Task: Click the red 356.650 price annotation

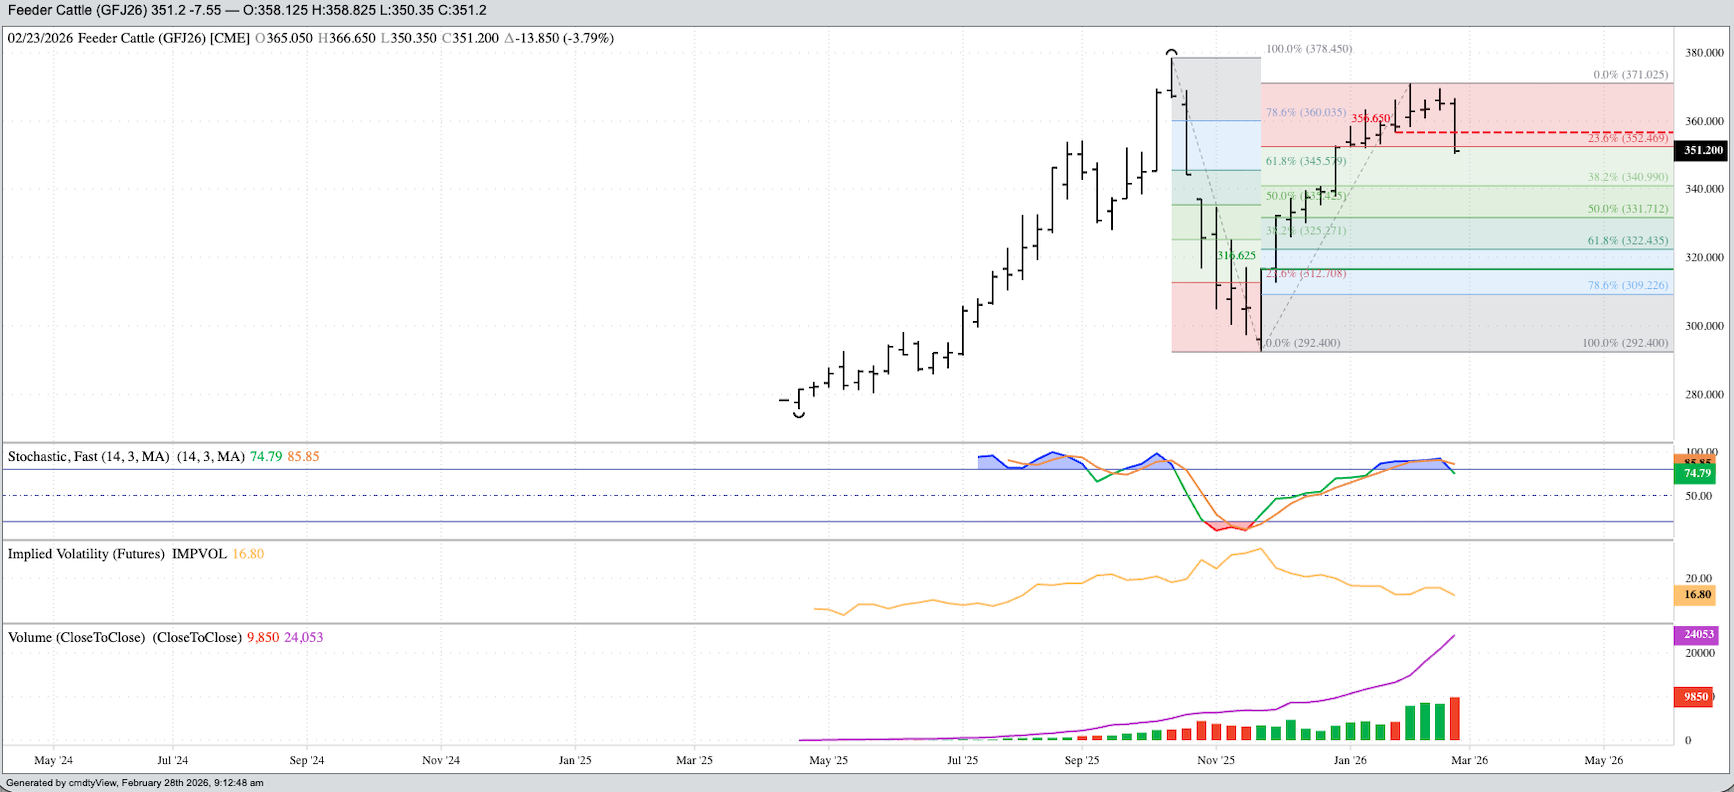Action: [1370, 118]
